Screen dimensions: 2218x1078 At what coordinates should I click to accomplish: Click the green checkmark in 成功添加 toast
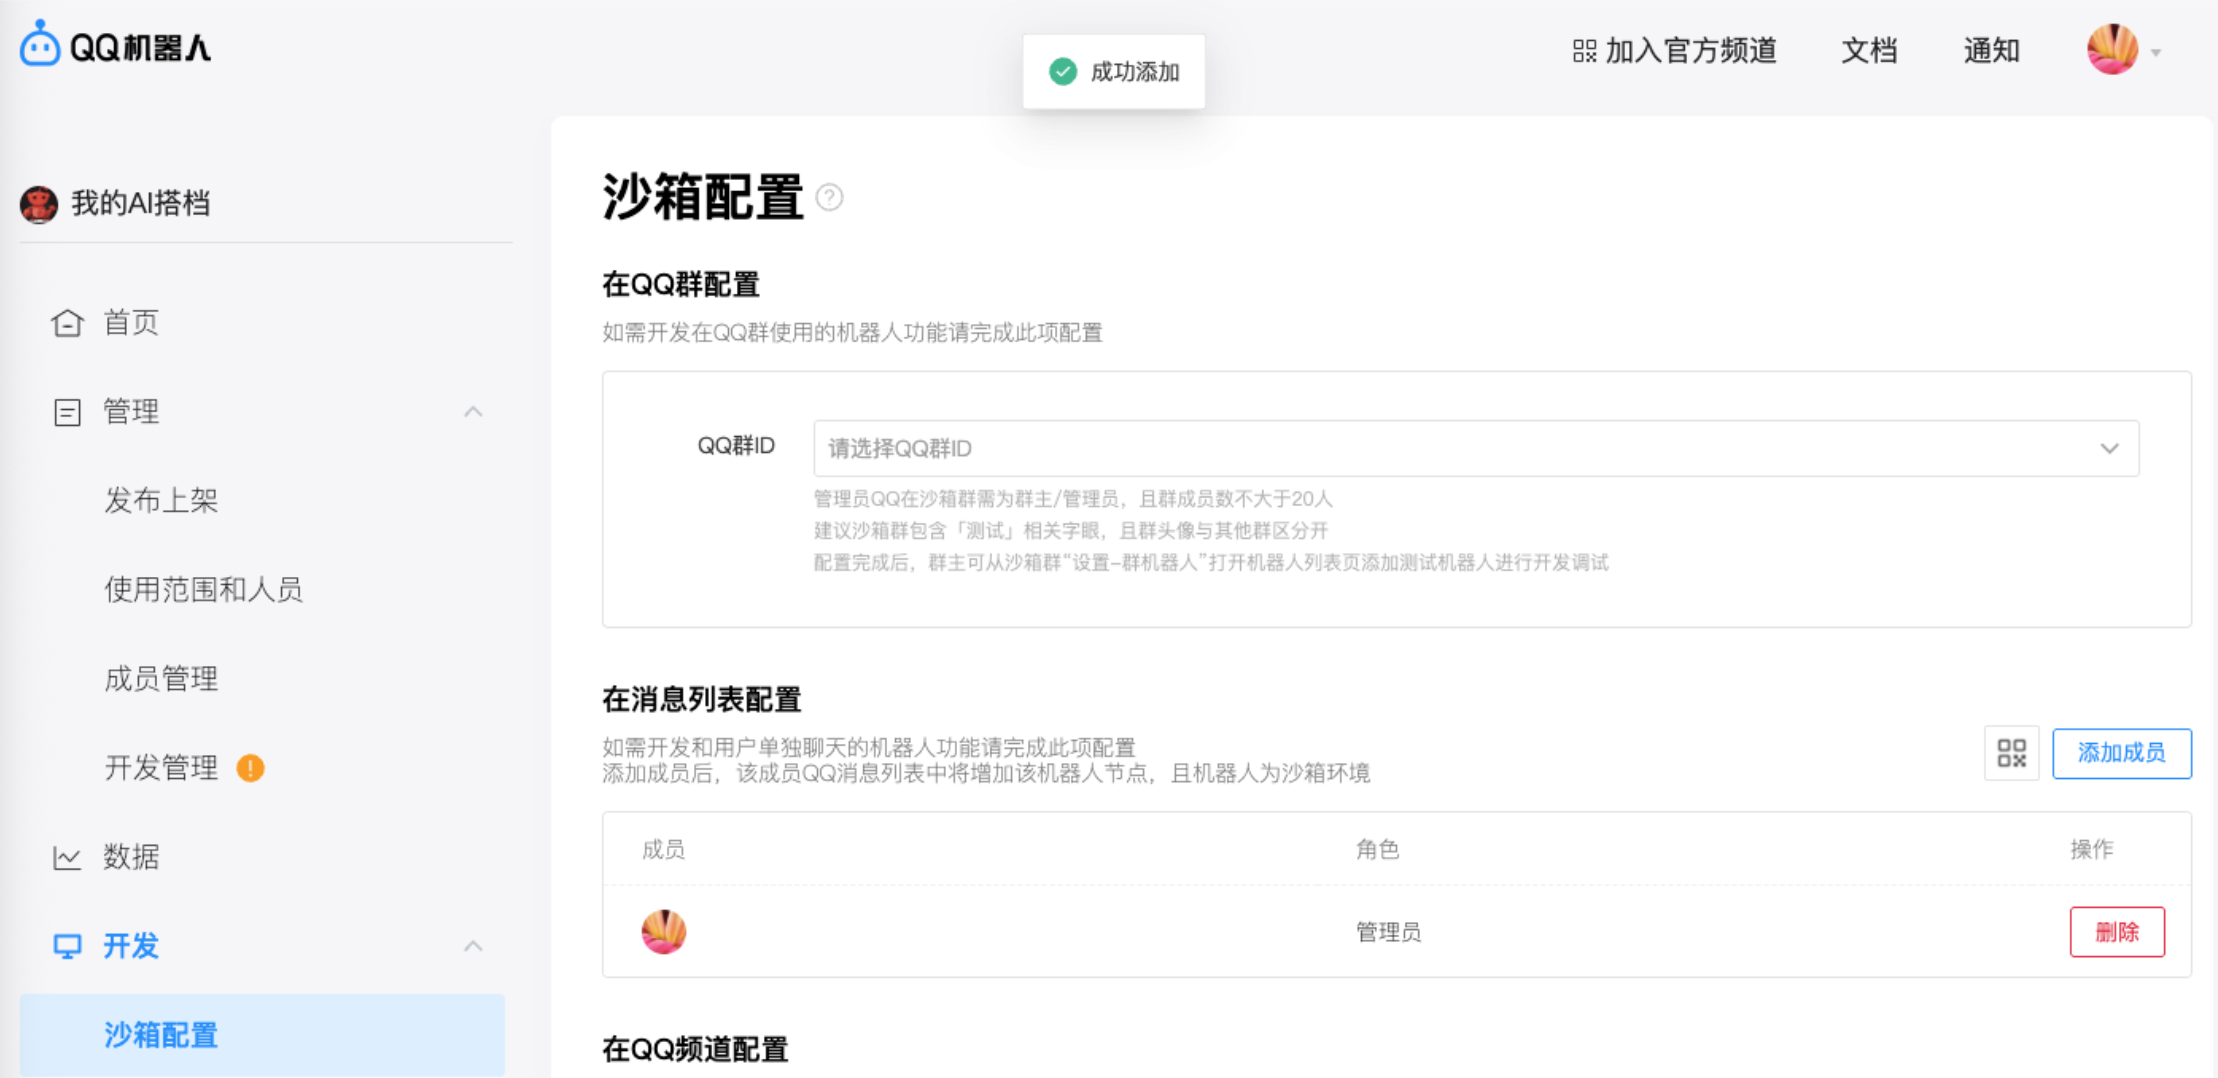[1062, 71]
